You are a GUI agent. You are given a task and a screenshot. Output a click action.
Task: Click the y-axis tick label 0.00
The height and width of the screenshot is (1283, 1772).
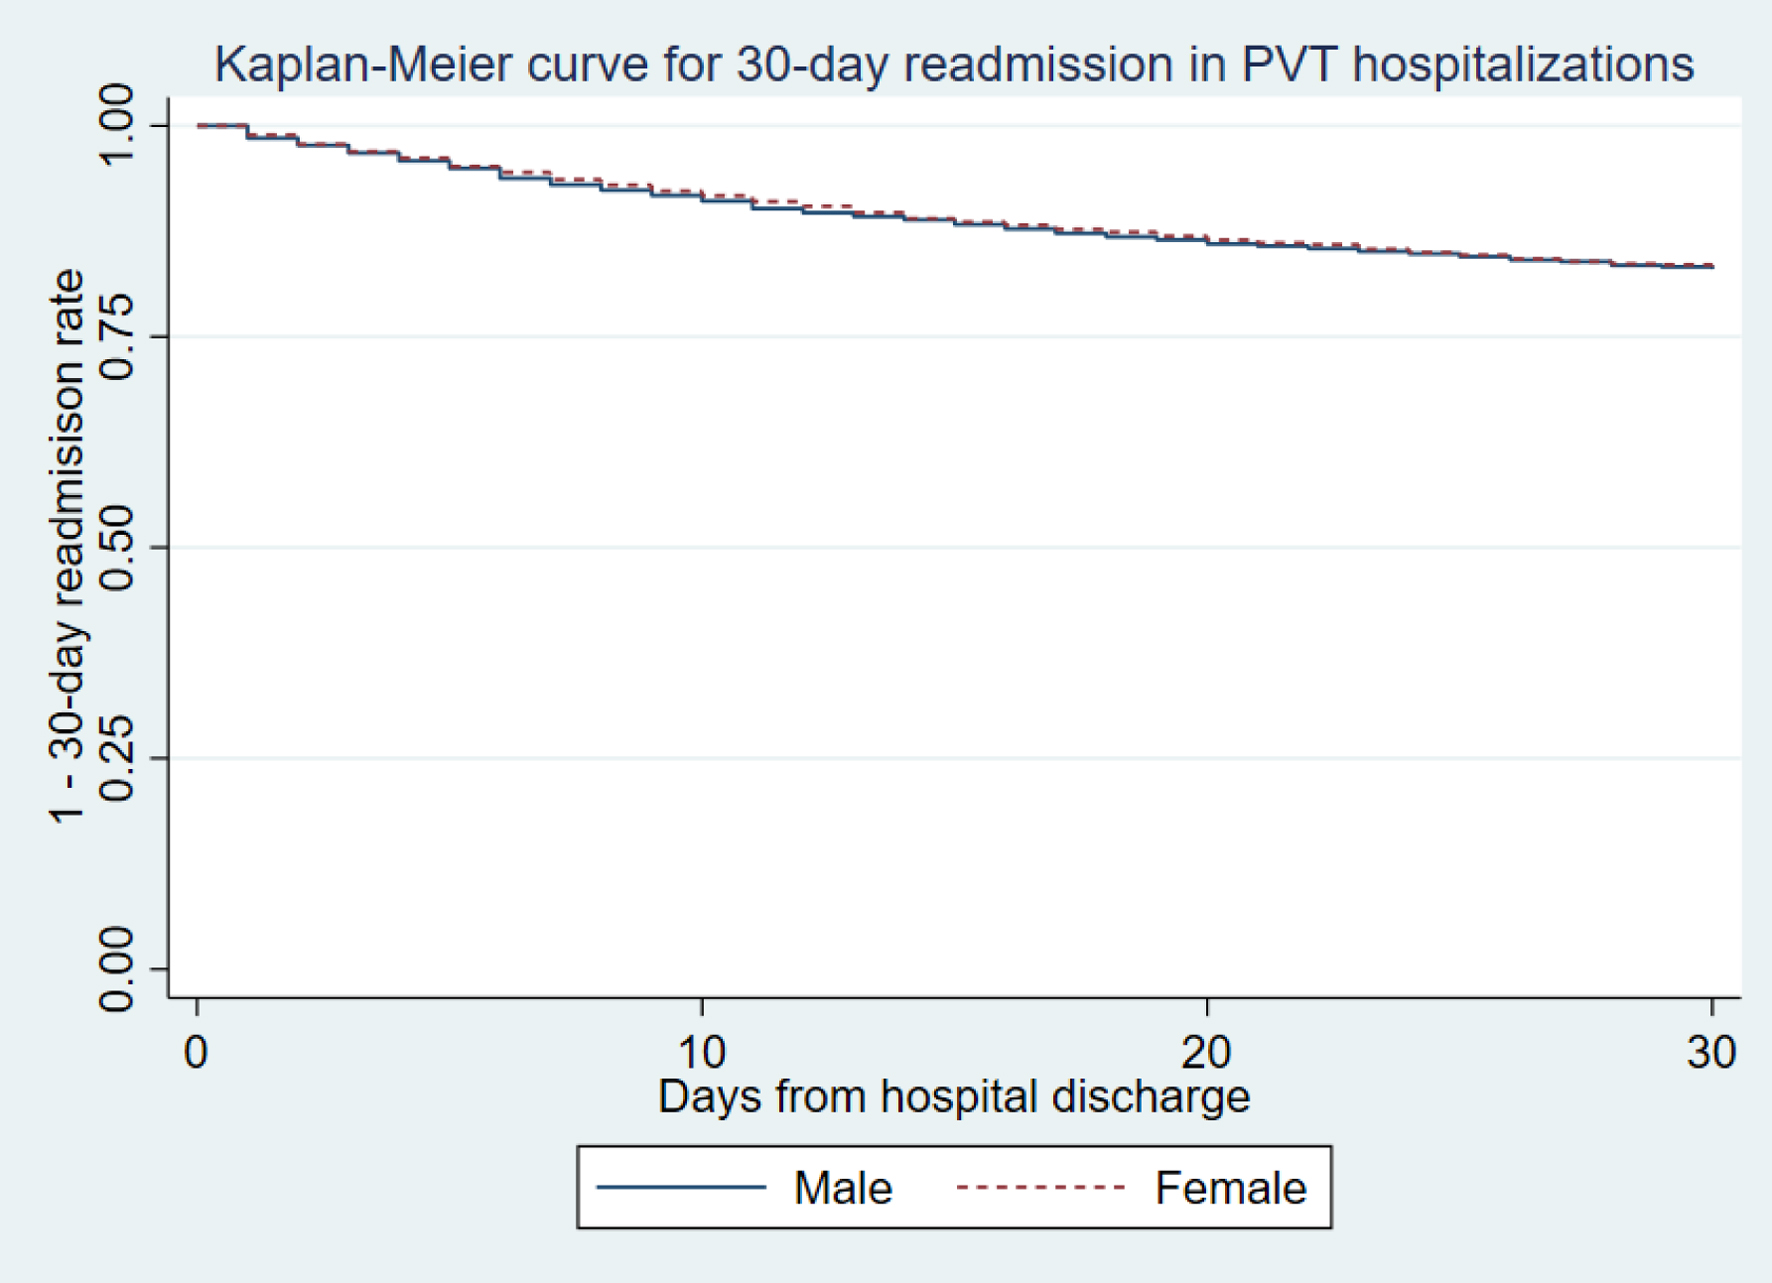point(117,969)
